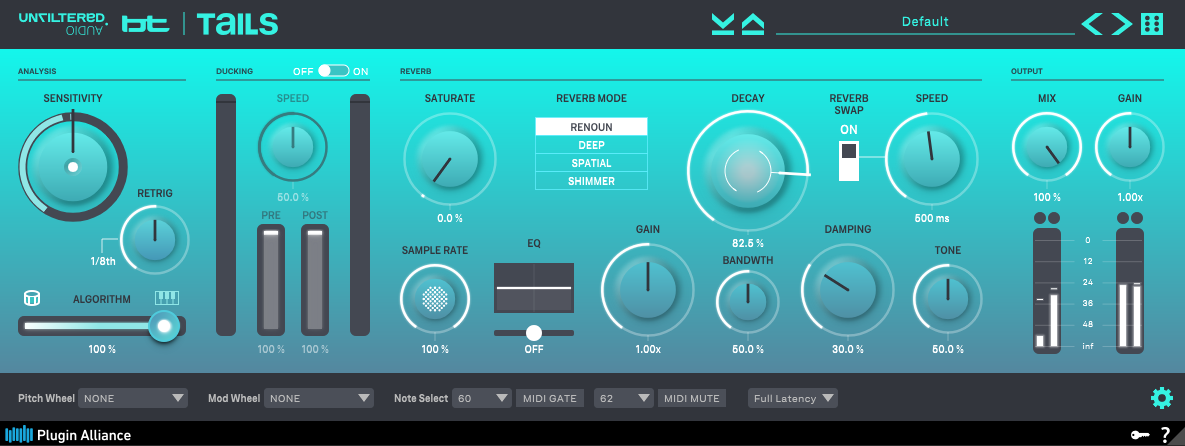Click the Saturate 0.0 % value
This screenshot has width=1185, height=446.
point(450,218)
